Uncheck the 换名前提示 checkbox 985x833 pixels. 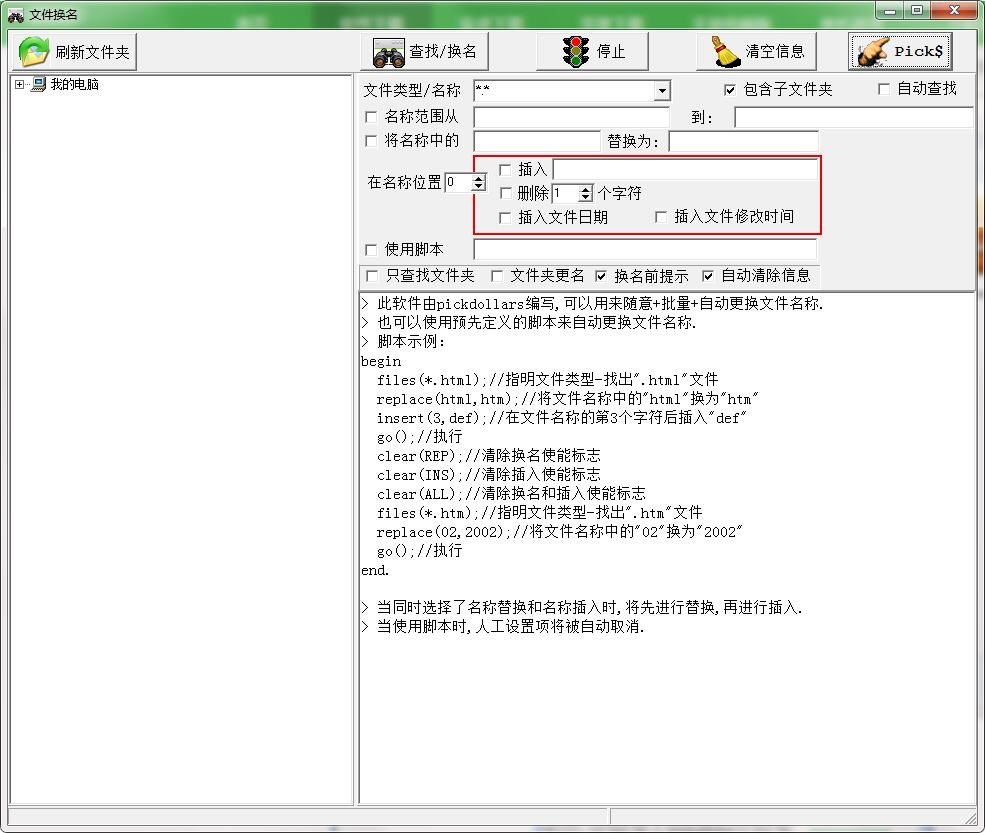601,276
